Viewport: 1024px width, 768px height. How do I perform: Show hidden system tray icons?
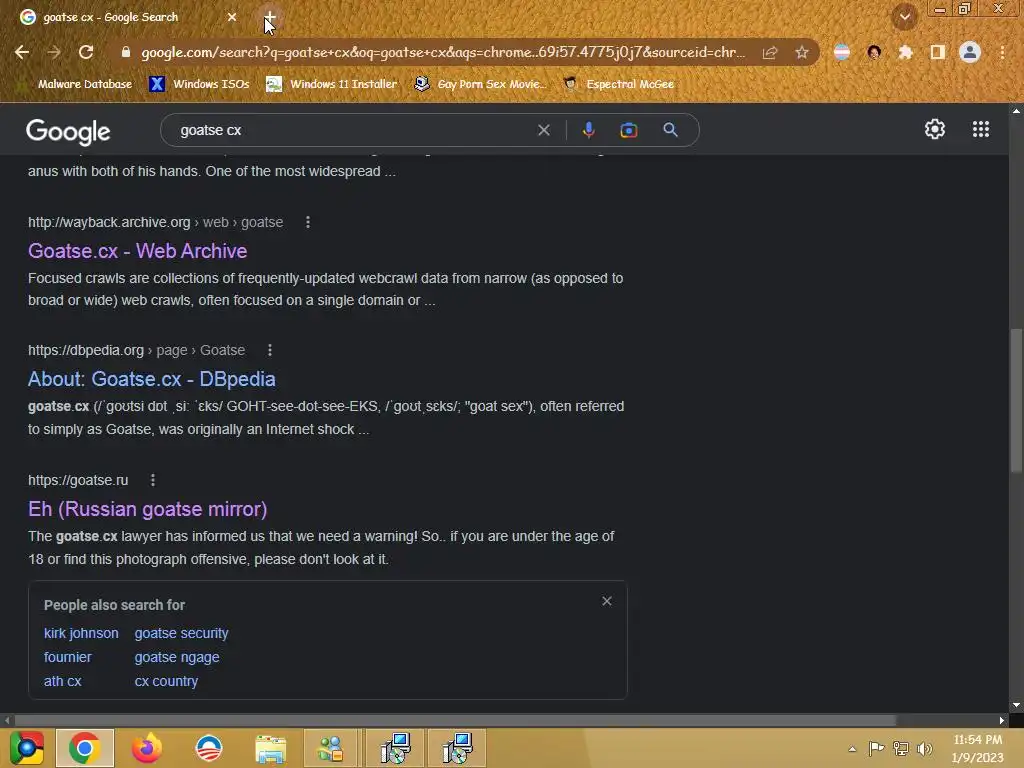[852, 749]
